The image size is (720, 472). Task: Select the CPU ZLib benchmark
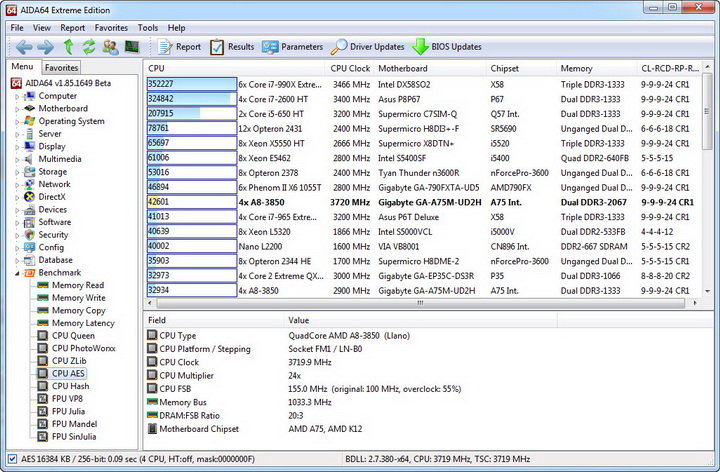click(69, 361)
